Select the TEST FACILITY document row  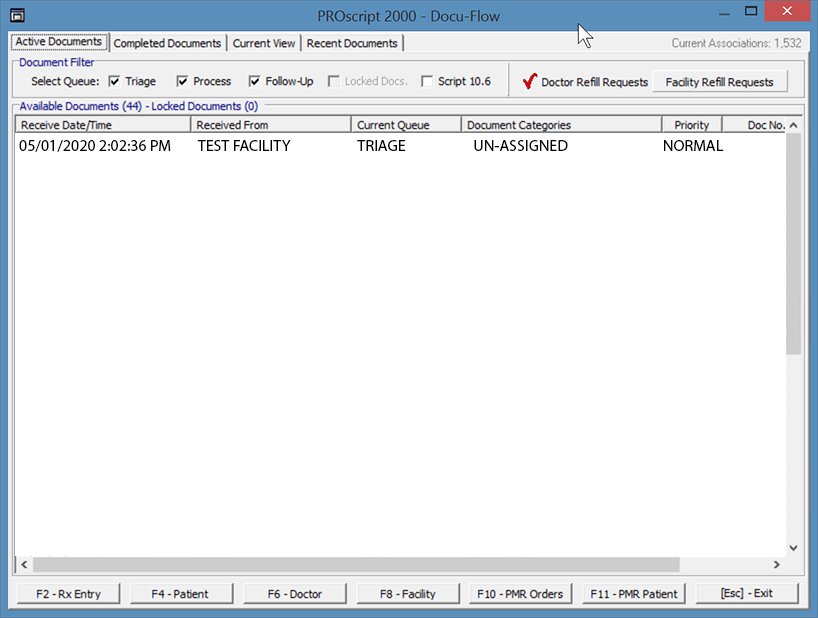coord(243,146)
